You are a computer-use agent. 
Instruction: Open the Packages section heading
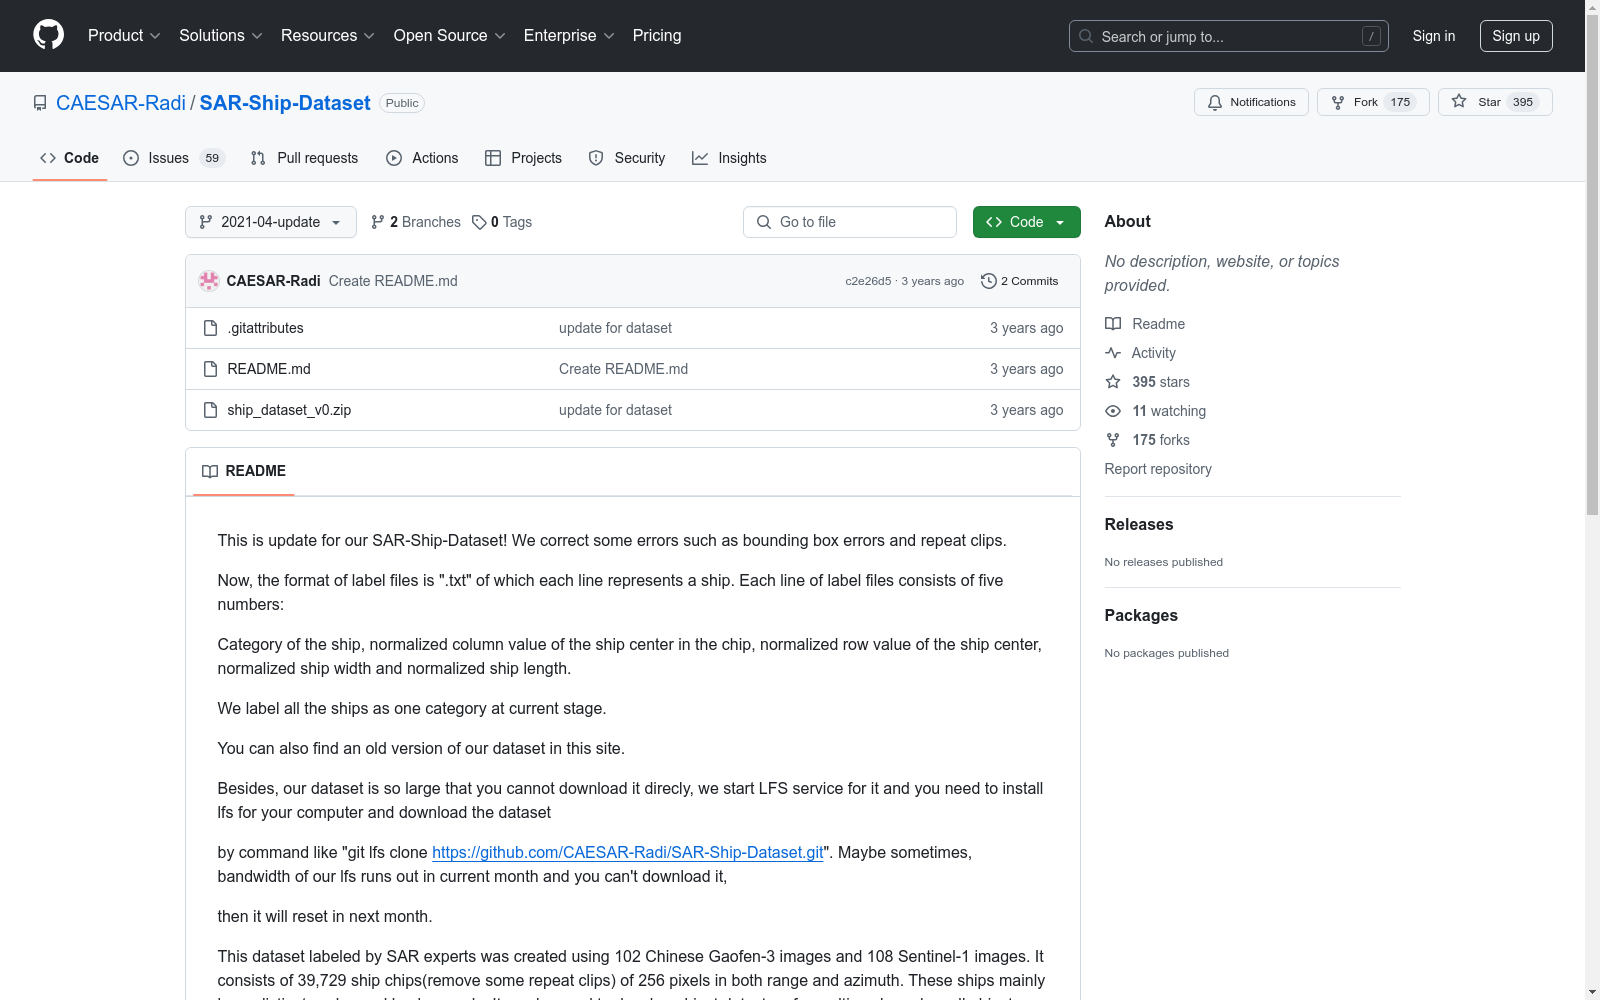coord(1141,615)
